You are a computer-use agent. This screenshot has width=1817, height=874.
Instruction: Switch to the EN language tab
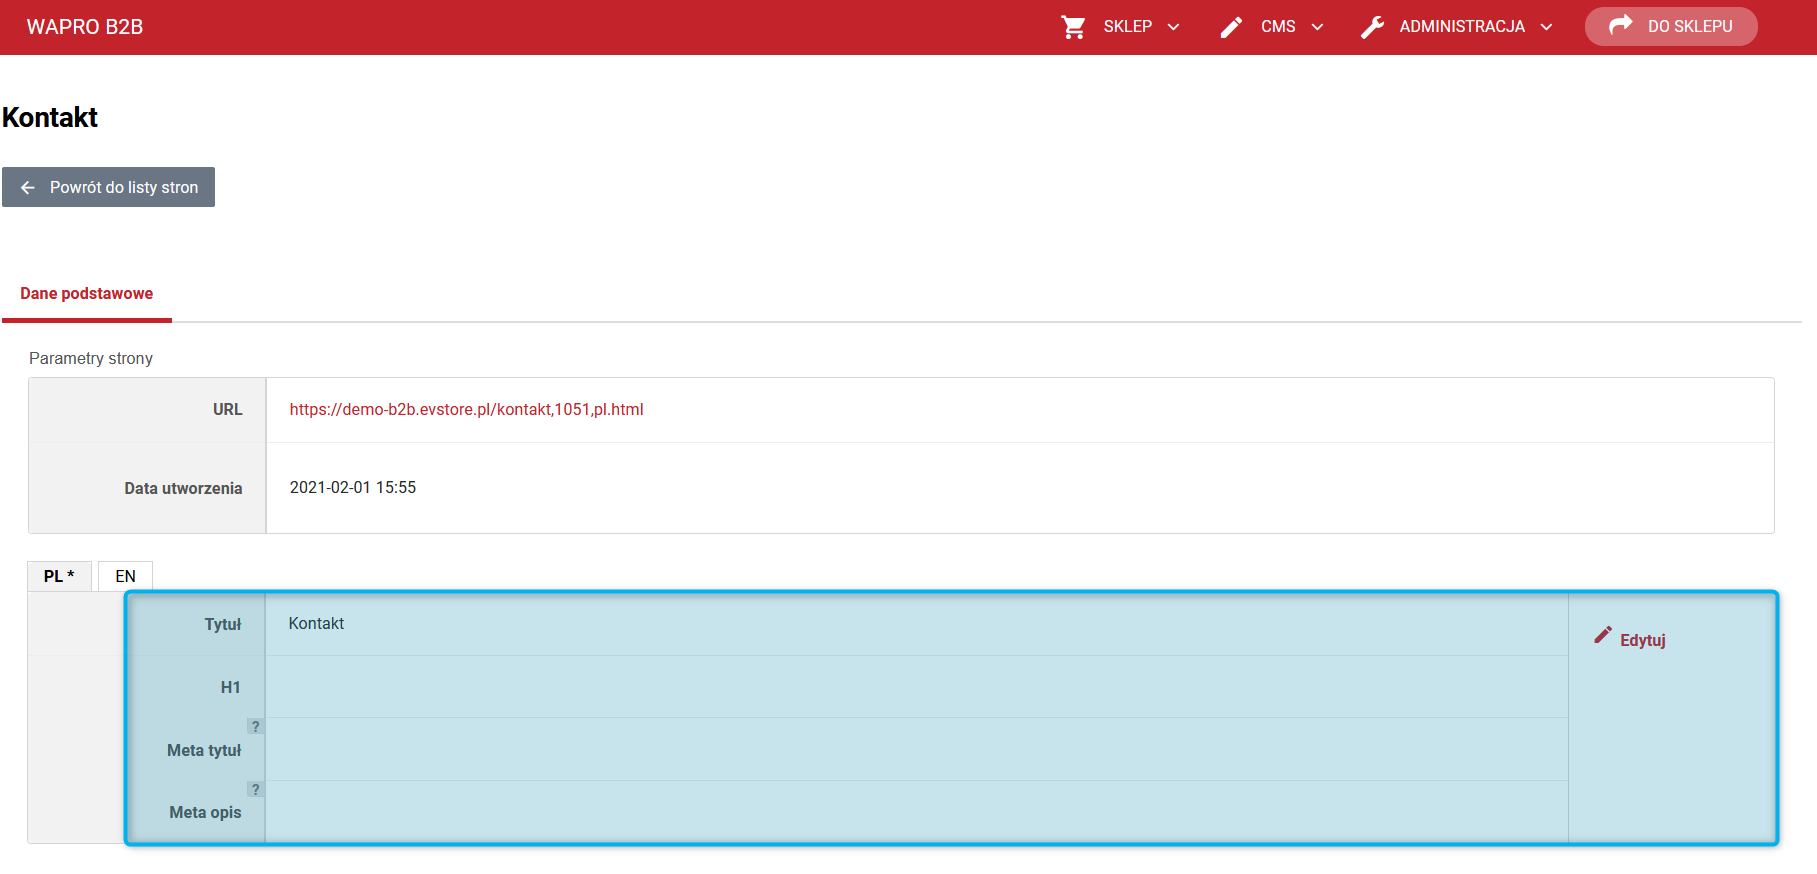125,576
